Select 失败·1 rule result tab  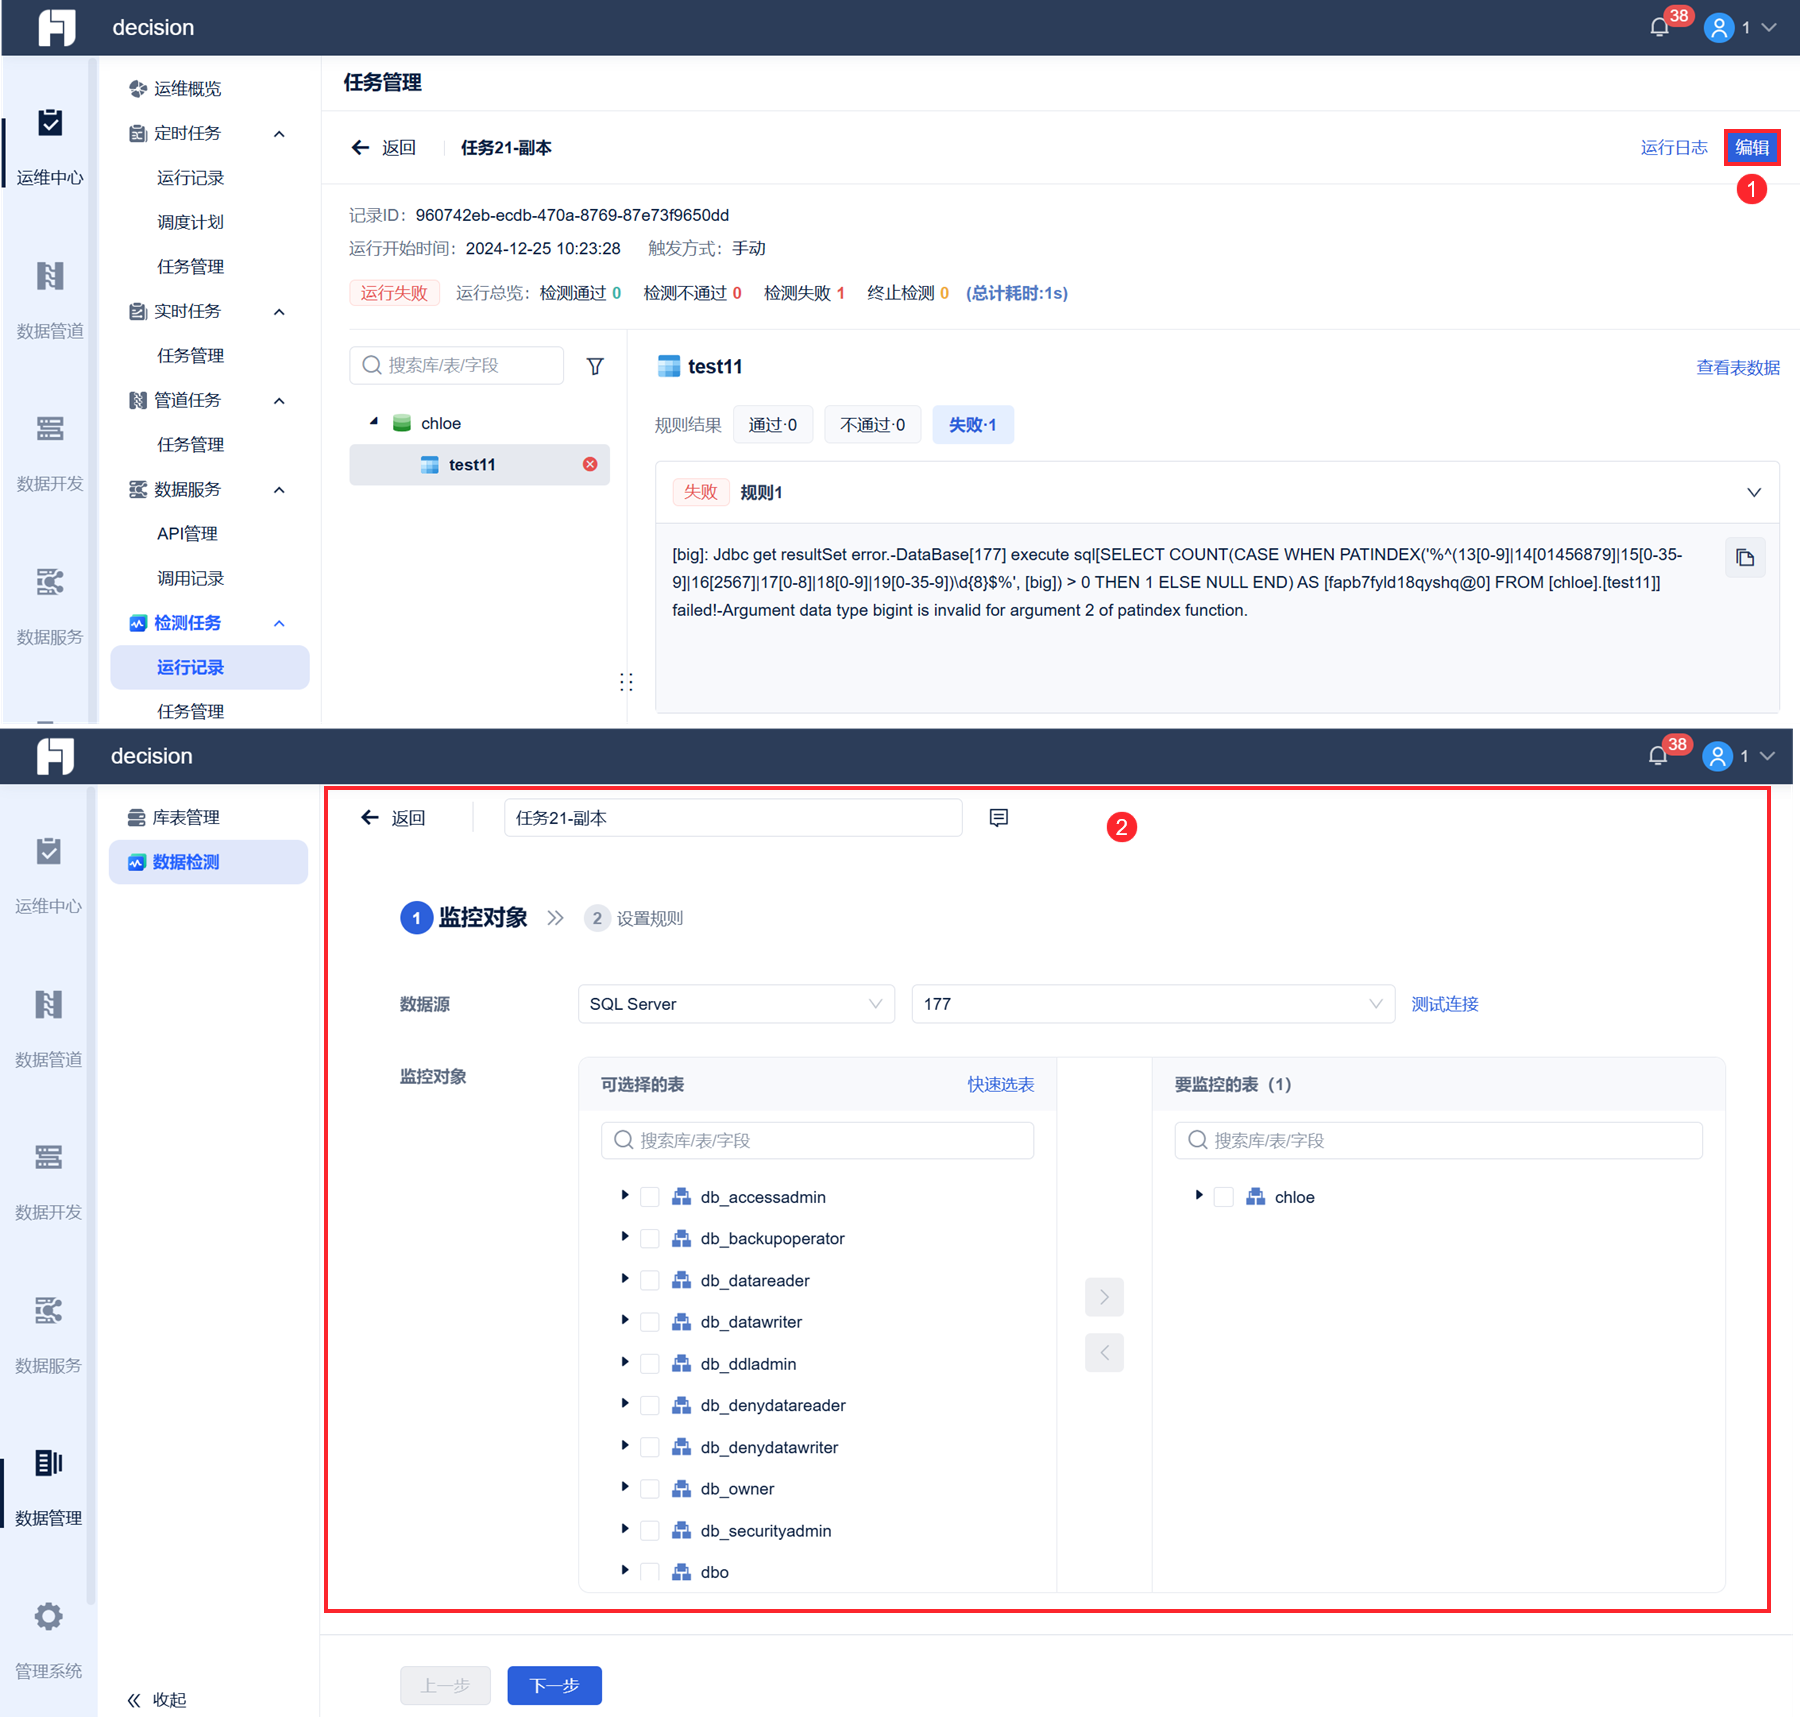click(972, 425)
